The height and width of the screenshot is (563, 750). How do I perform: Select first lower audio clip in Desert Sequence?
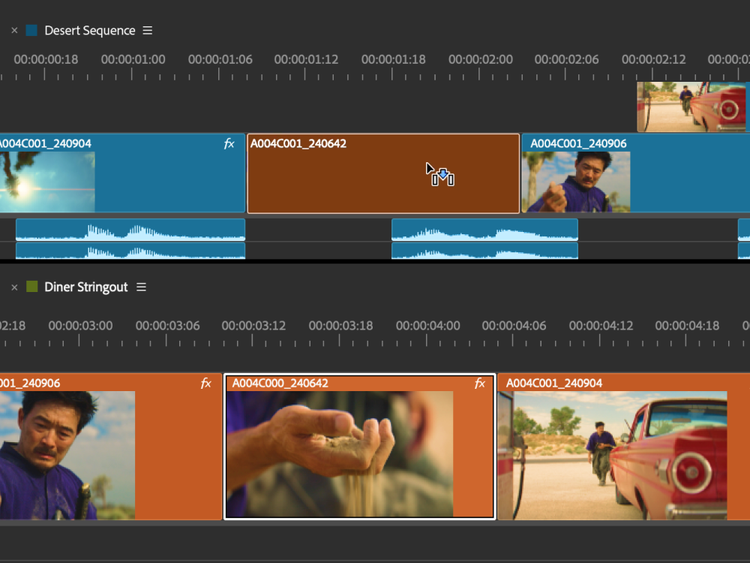coord(131,251)
